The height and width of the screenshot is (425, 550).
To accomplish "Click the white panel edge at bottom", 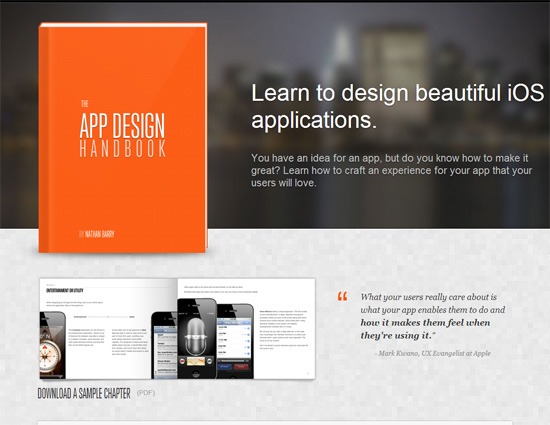I will pos(275,423).
